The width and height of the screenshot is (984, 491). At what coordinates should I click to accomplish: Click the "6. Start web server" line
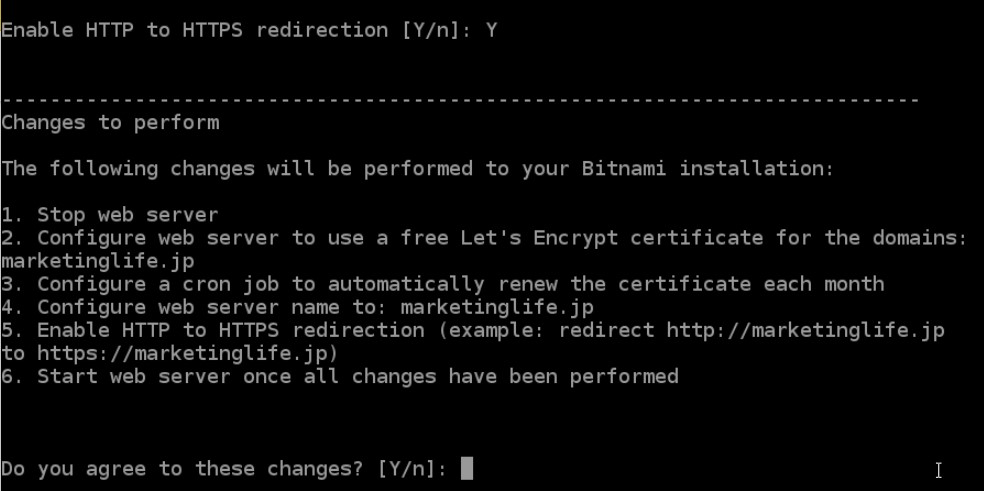click(340, 376)
